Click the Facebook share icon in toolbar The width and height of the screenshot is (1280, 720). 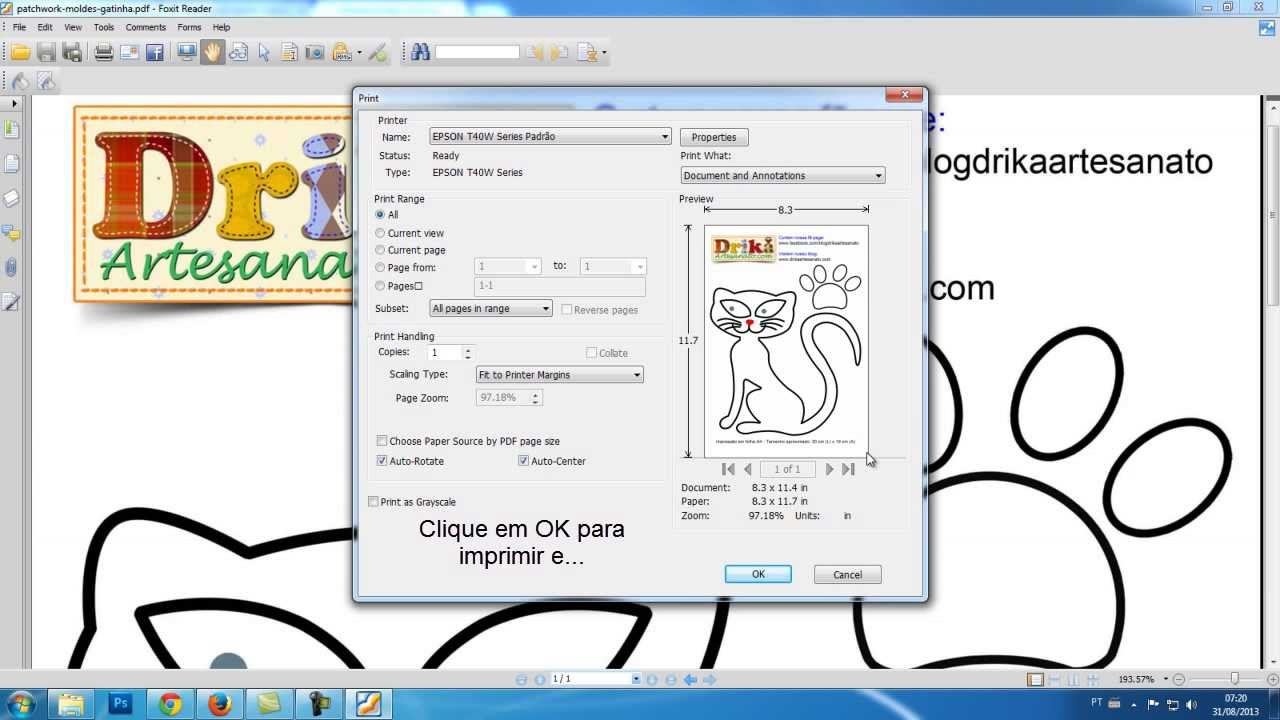point(155,52)
